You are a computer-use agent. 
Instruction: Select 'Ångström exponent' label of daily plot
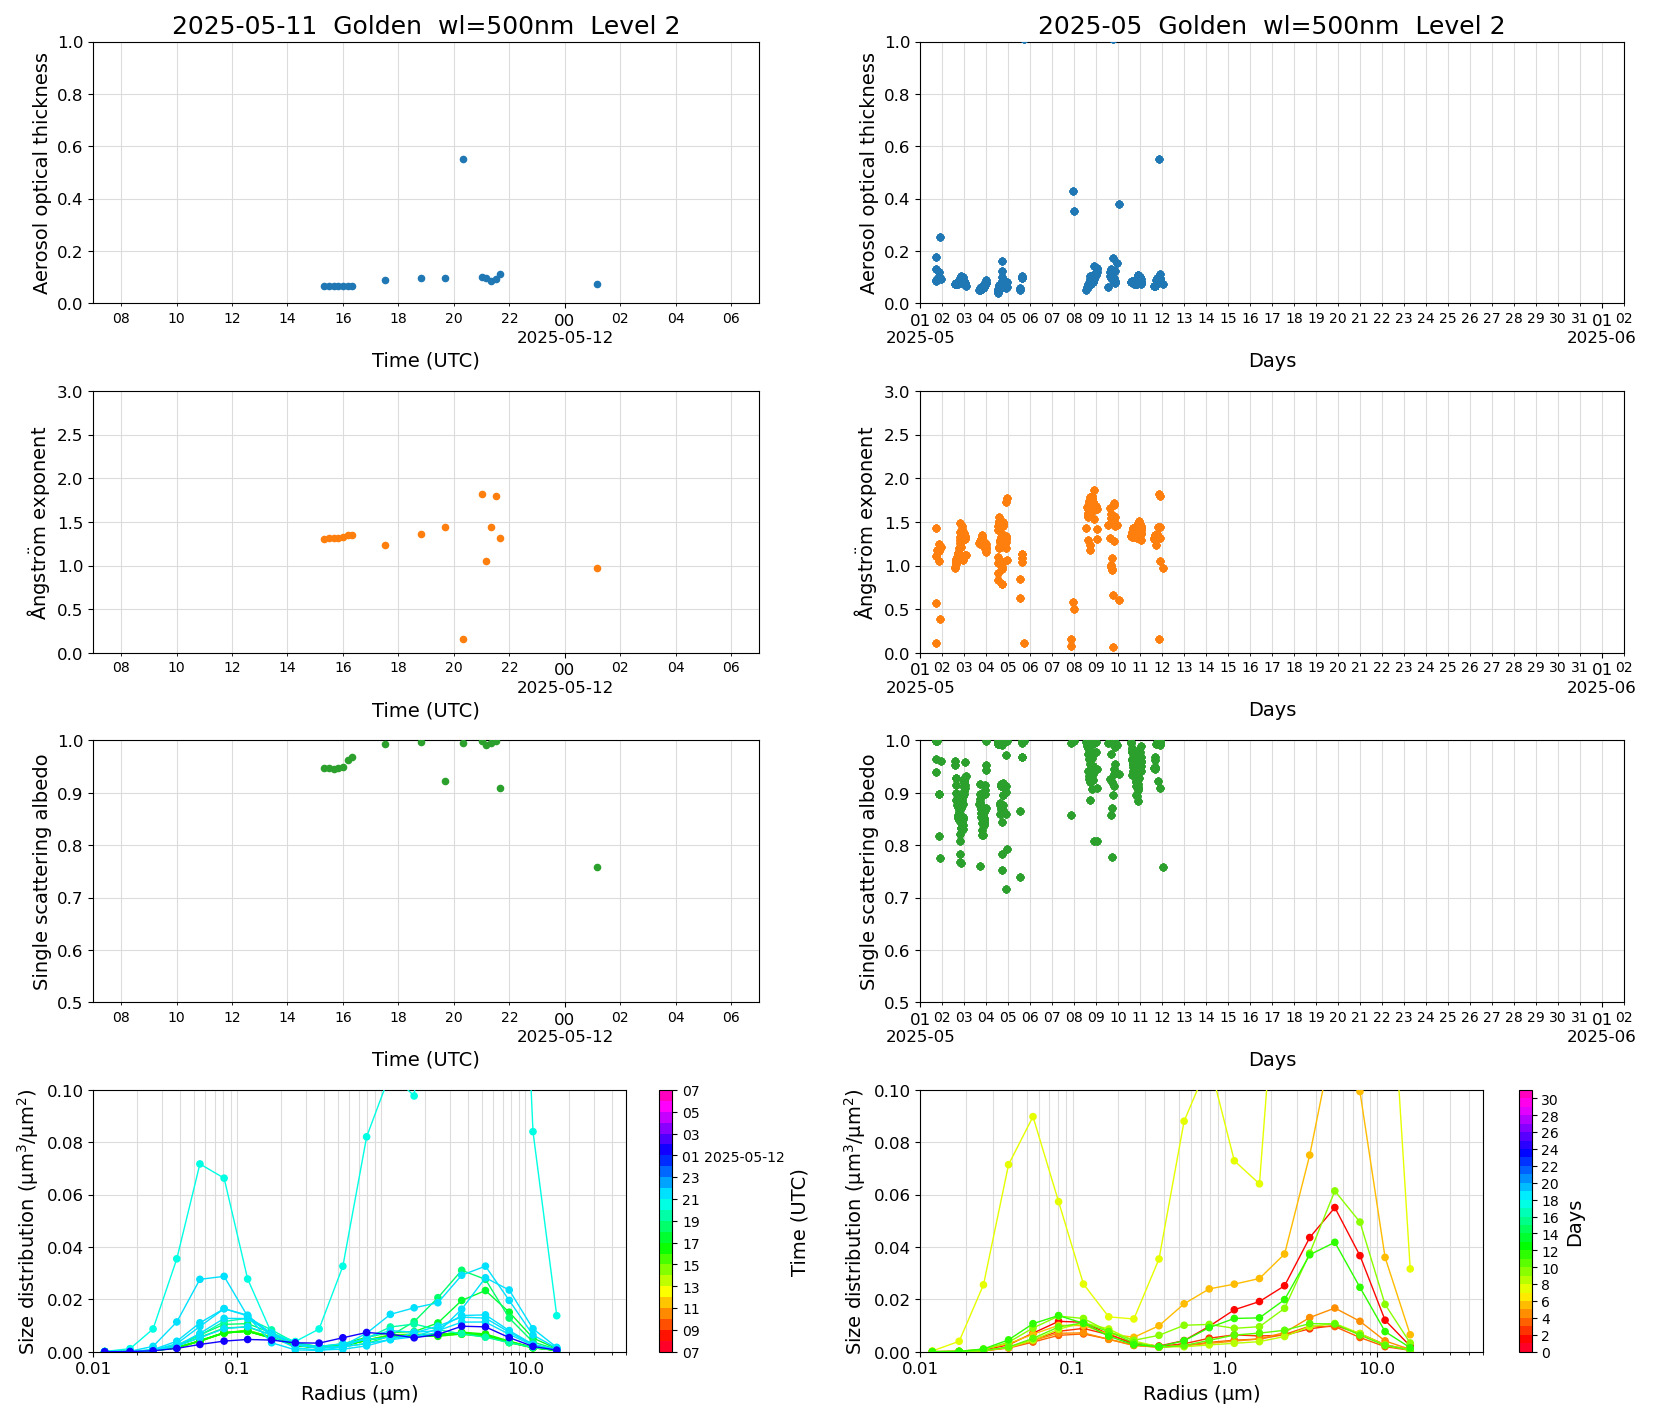pos(41,523)
